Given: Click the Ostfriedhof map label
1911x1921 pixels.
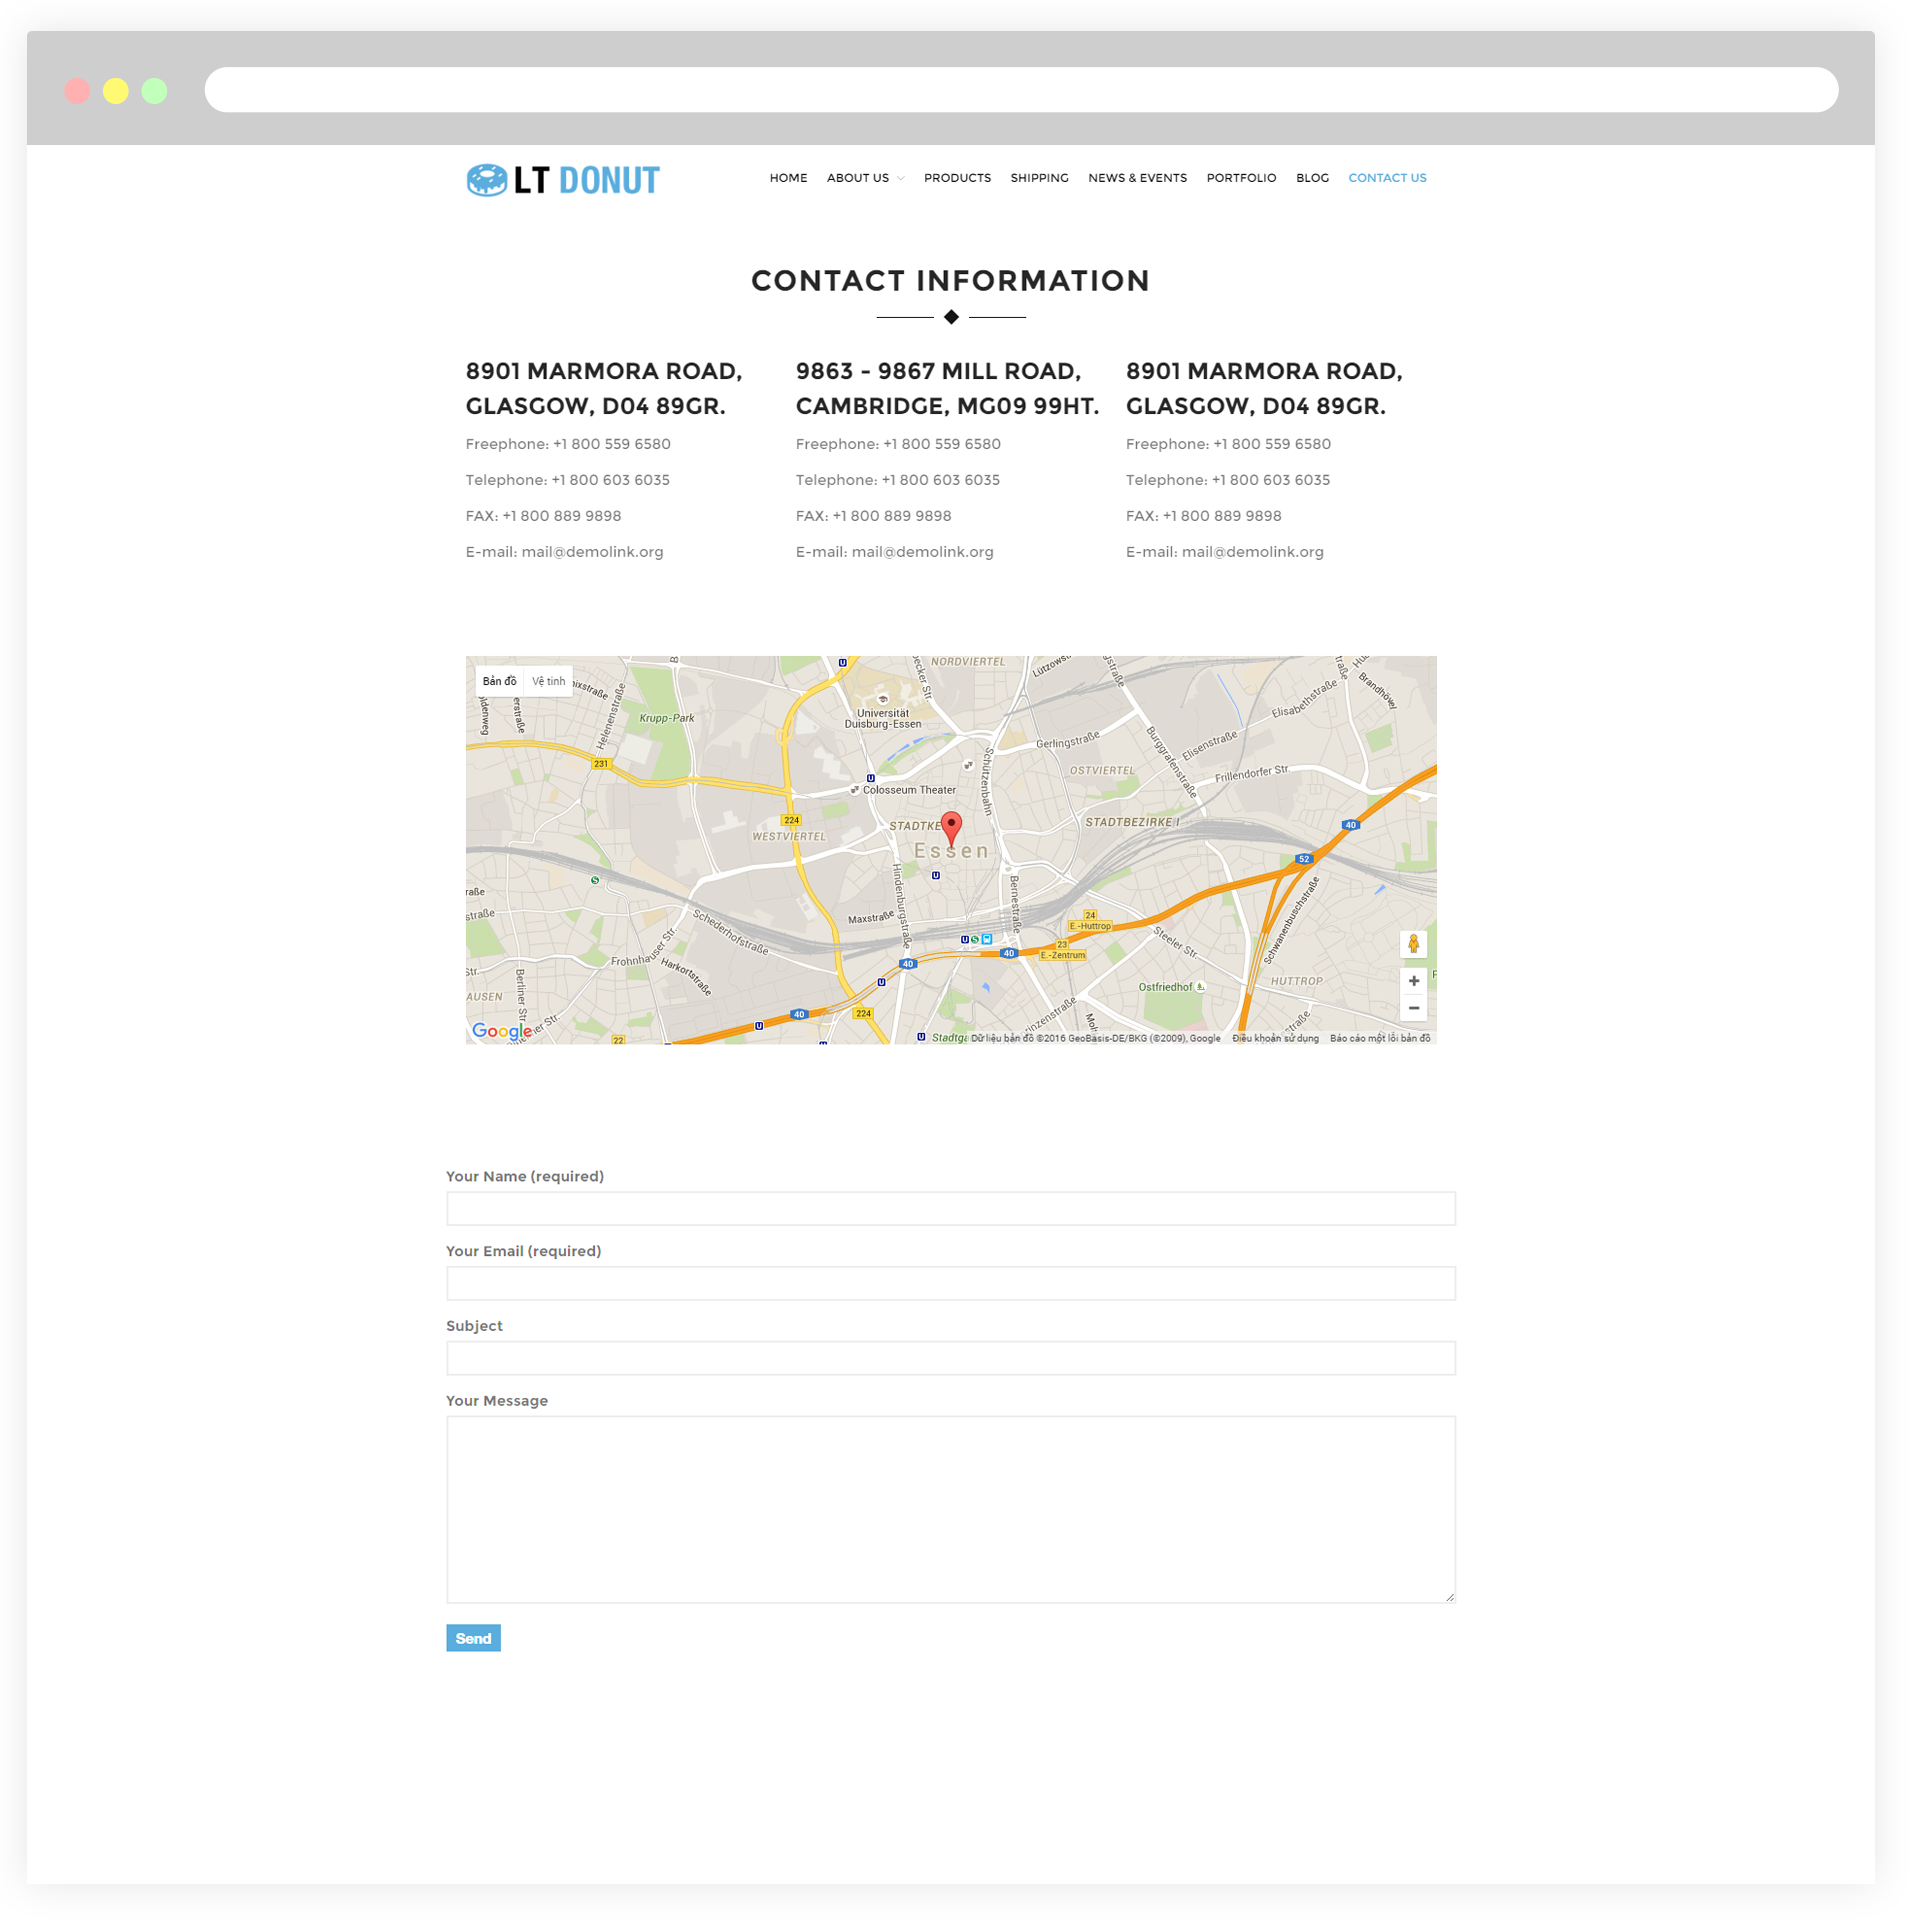Looking at the screenshot, I should [1165, 987].
